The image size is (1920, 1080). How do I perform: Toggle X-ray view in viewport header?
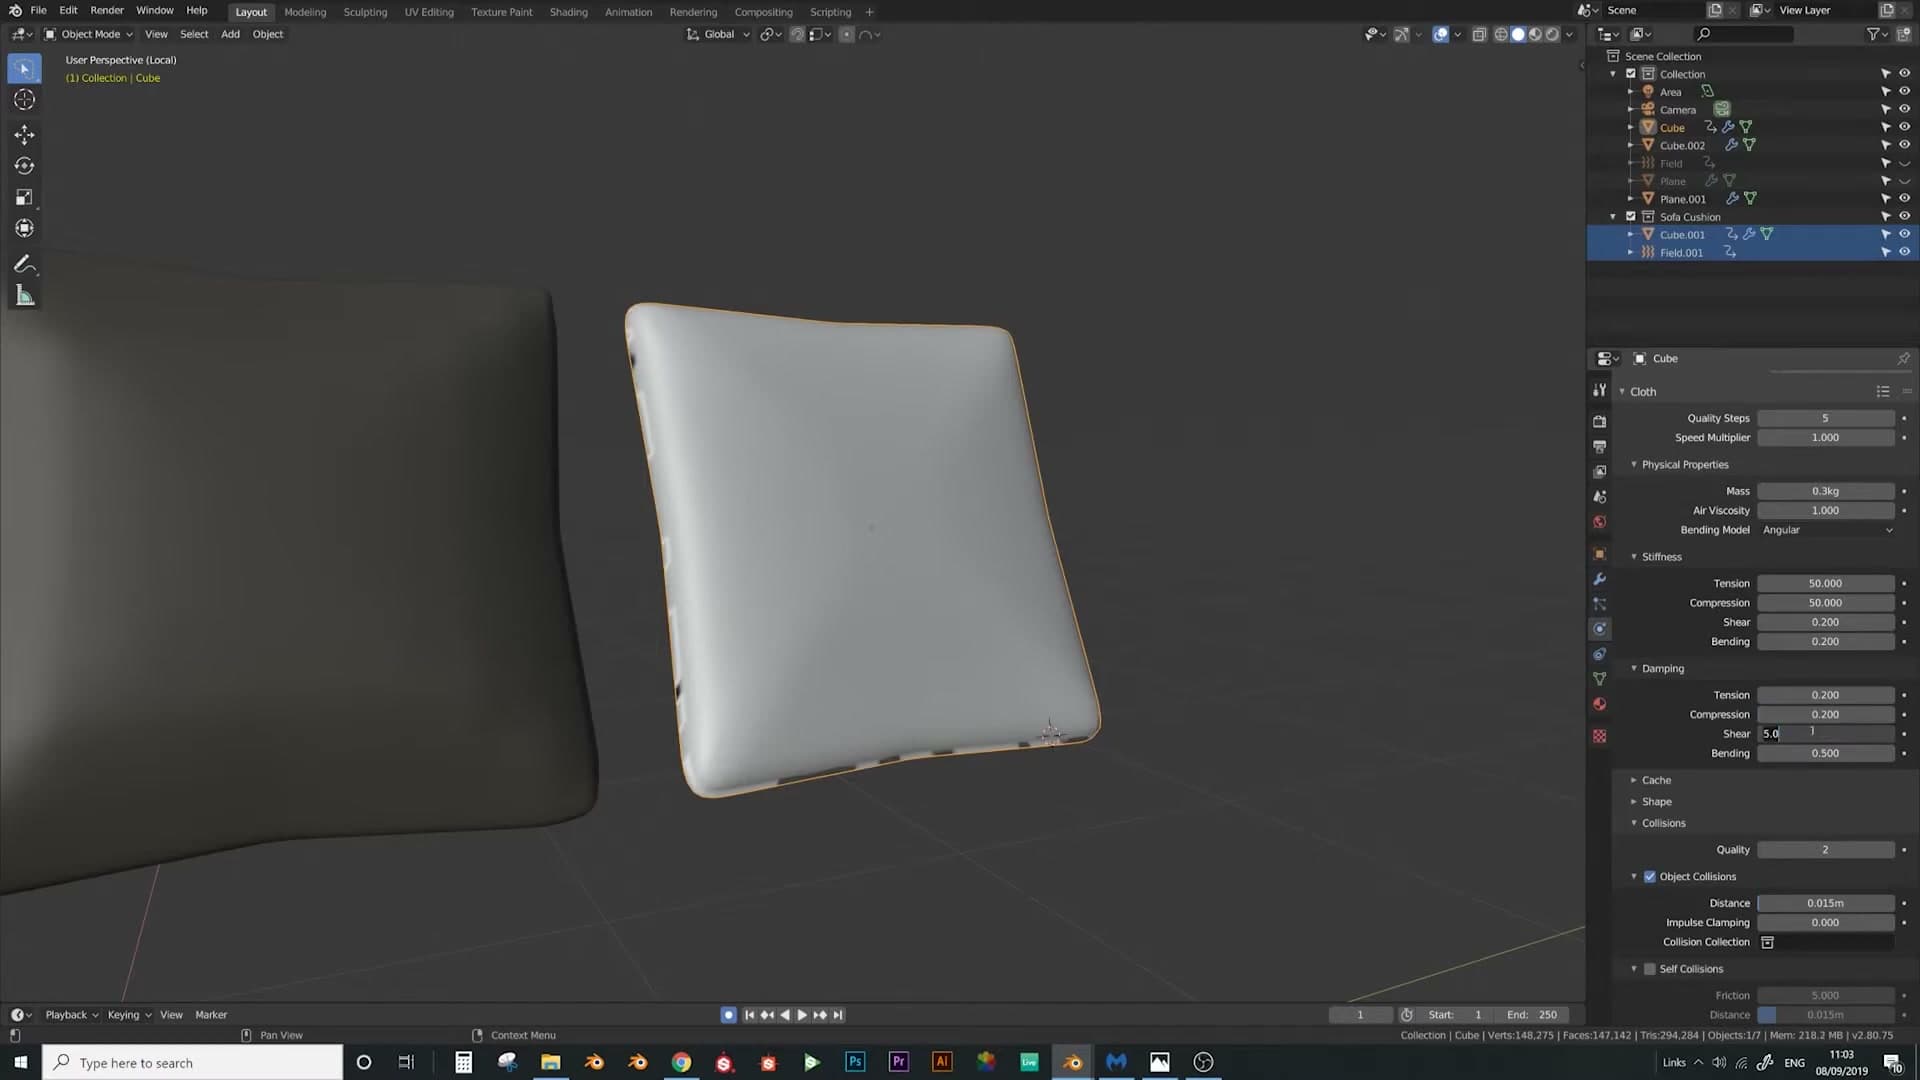tap(1479, 34)
